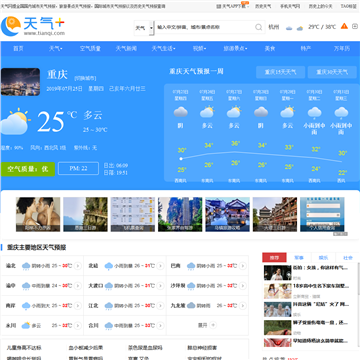The height and width of the screenshot is (360, 360).
Task: Click the cloudy icon next to 杭州
Action: [x=289, y=28]
